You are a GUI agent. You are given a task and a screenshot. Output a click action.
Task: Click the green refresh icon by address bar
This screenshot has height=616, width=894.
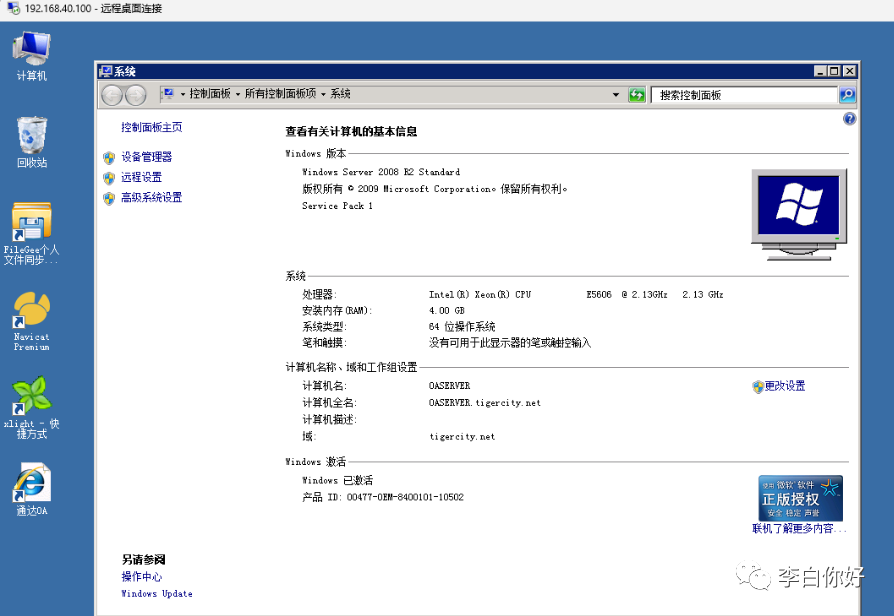coord(636,95)
